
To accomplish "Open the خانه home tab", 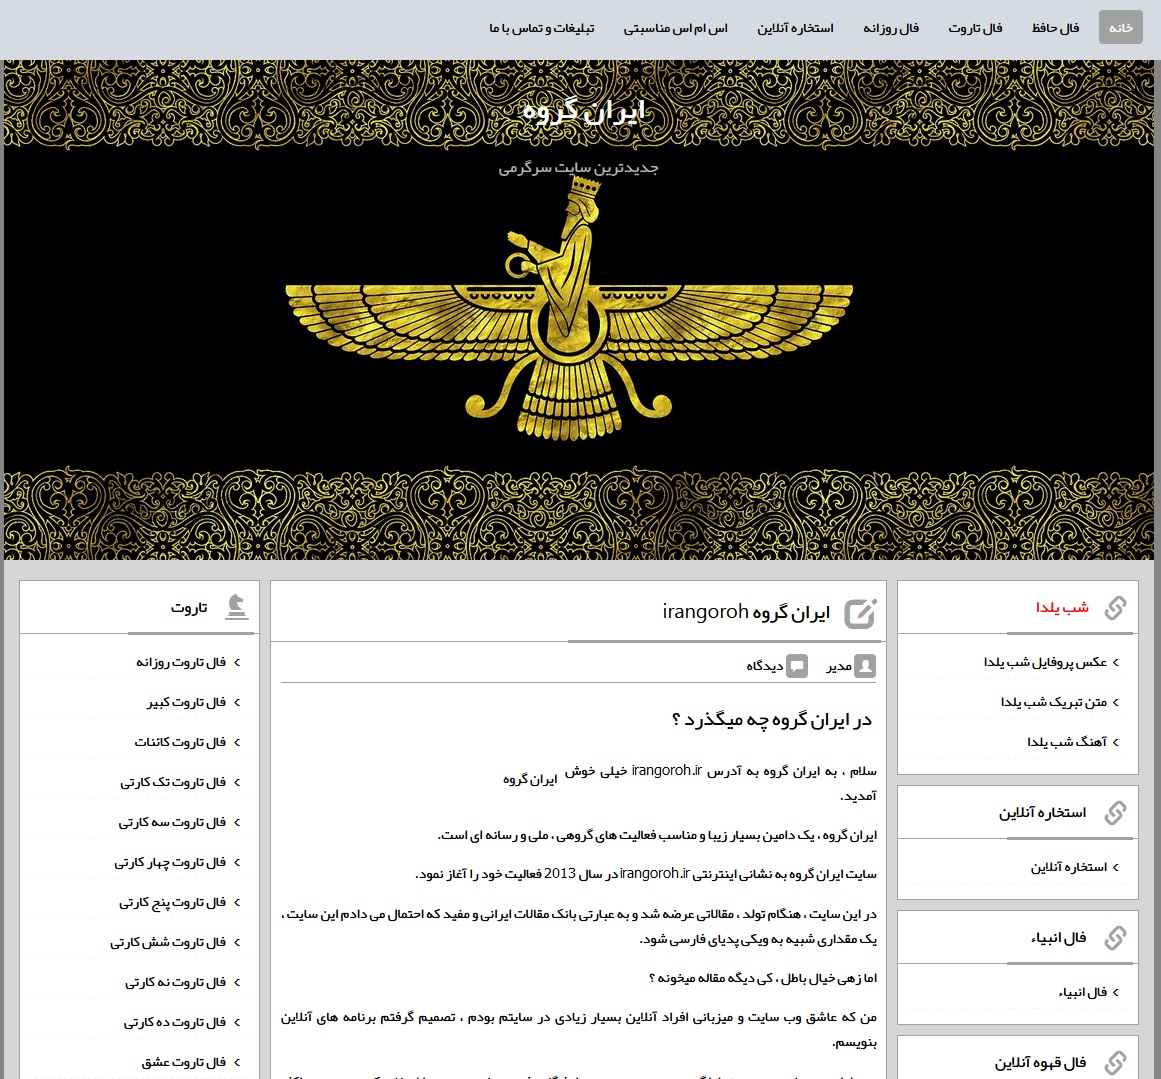I will pyautogui.click(x=1120, y=27).
